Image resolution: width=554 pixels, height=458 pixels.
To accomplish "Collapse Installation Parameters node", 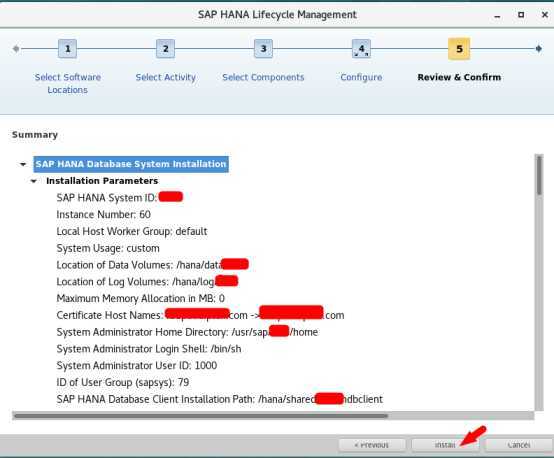I will (x=34, y=181).
